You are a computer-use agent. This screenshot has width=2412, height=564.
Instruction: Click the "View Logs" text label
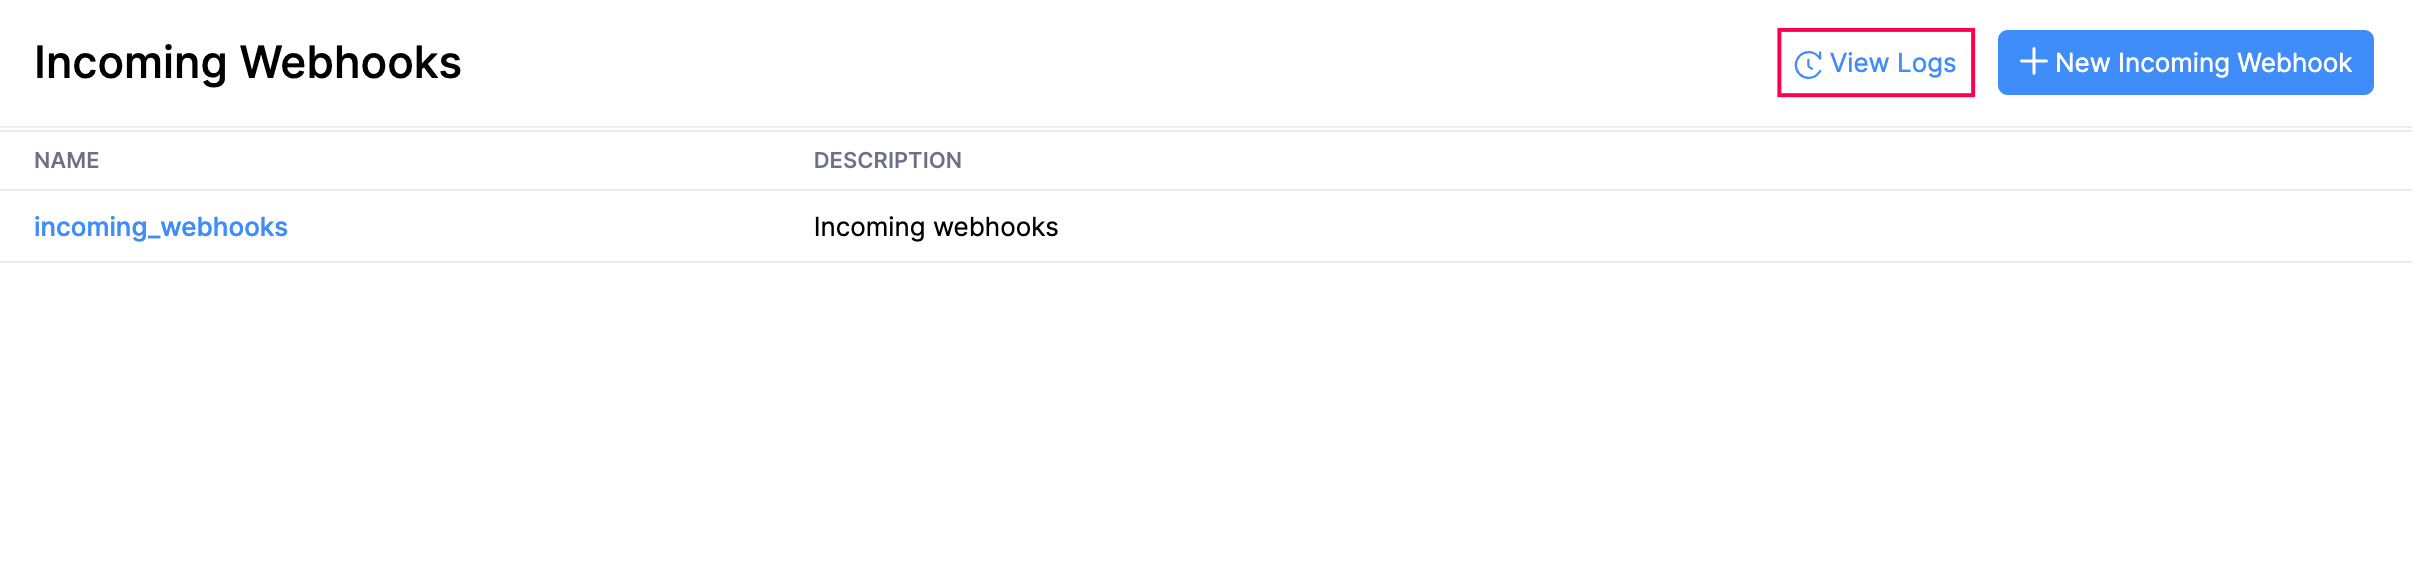[x=1892, y=63]
